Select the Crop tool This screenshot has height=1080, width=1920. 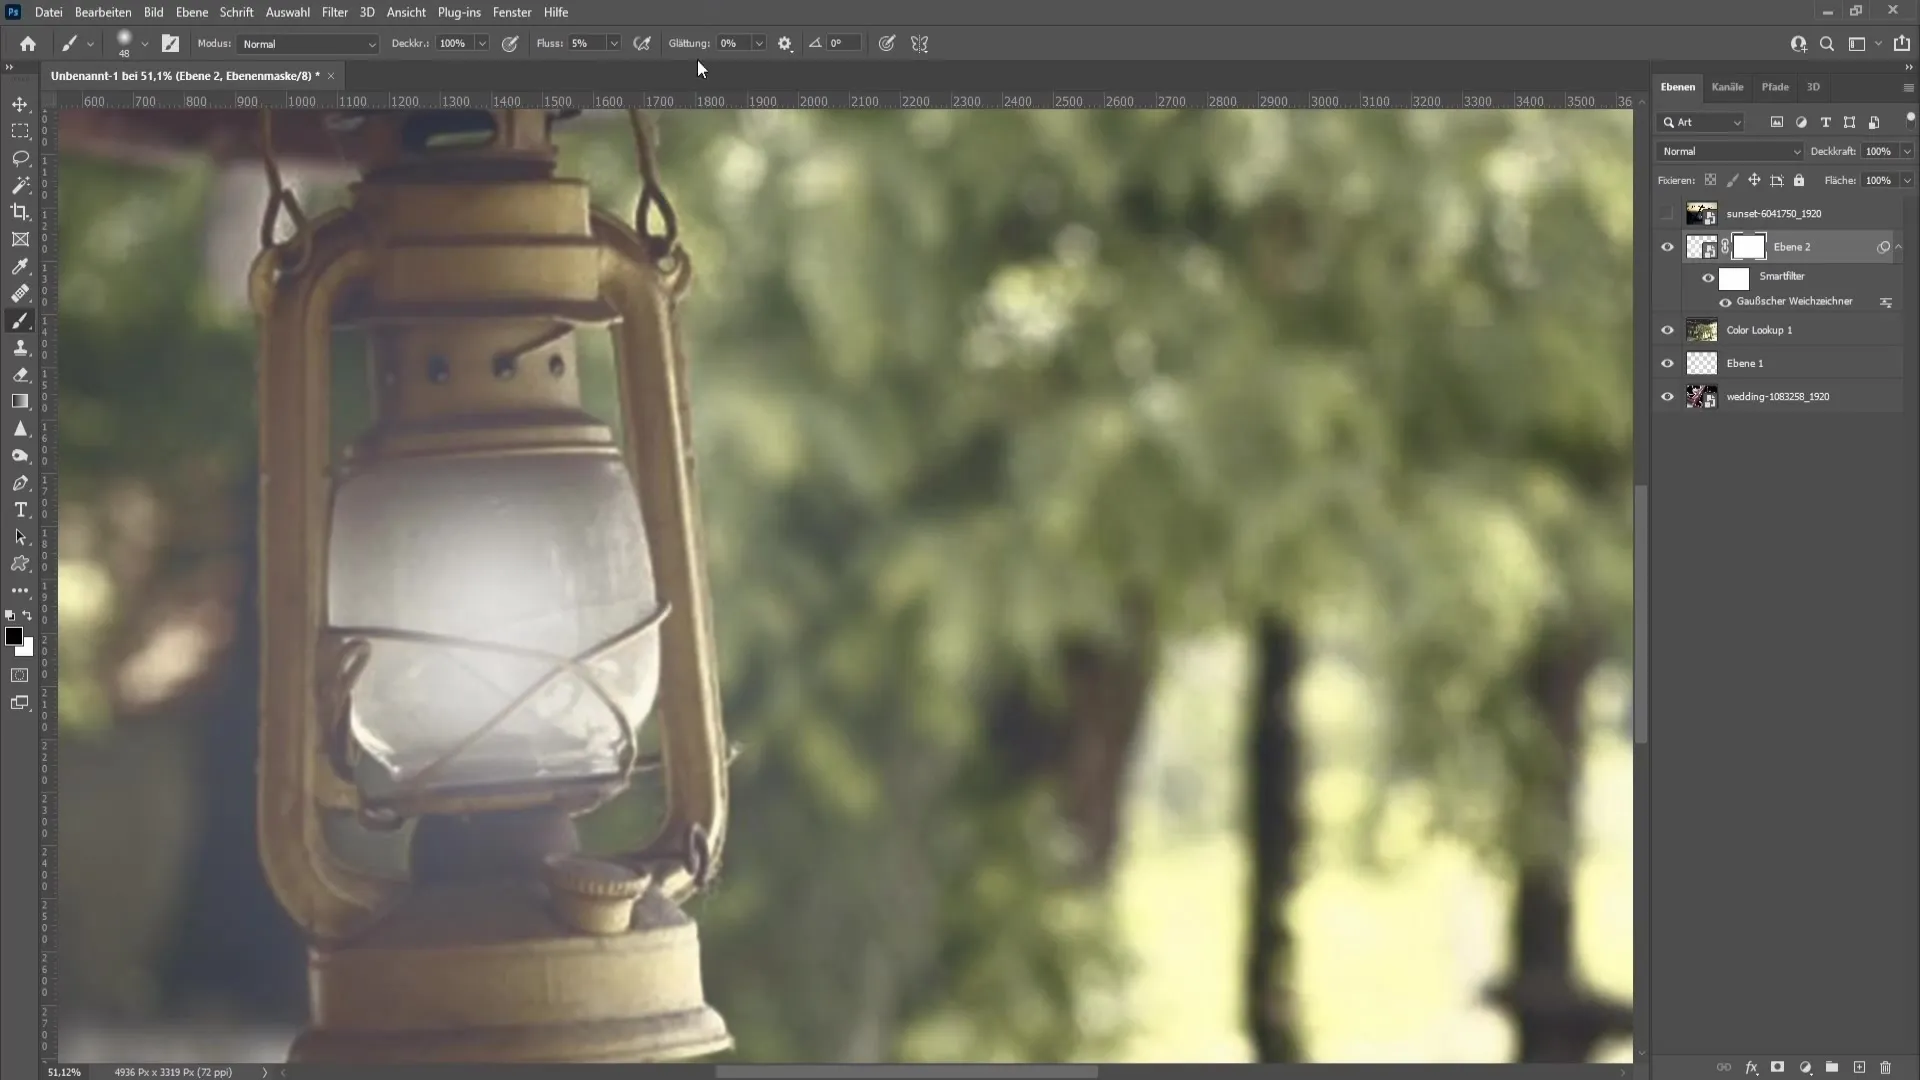pos(20,211)
